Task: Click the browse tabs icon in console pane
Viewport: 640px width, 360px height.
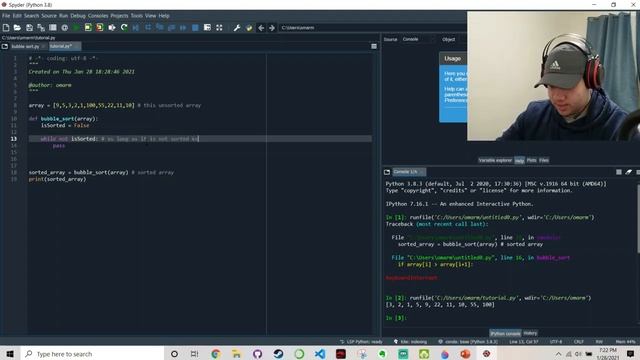Action: pos(387,172)
